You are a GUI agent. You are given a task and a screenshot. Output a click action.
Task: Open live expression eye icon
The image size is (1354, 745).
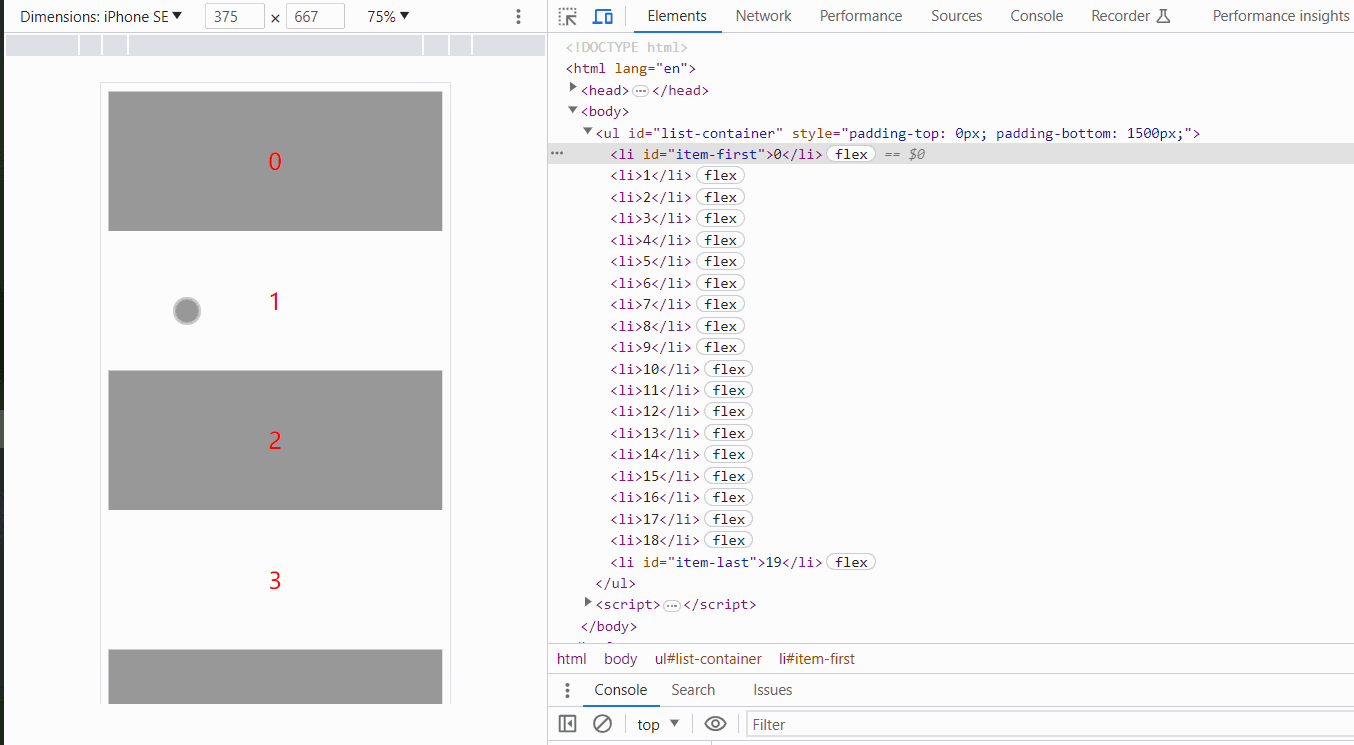click(715, 724)
